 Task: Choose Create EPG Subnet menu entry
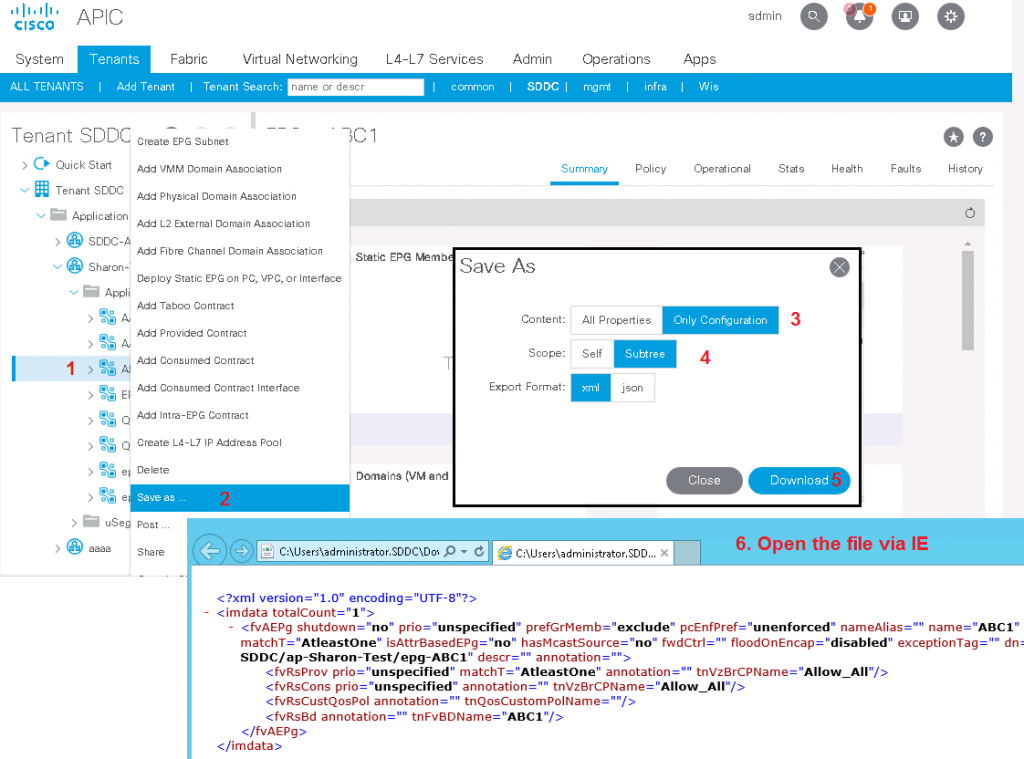coord(240,142)
